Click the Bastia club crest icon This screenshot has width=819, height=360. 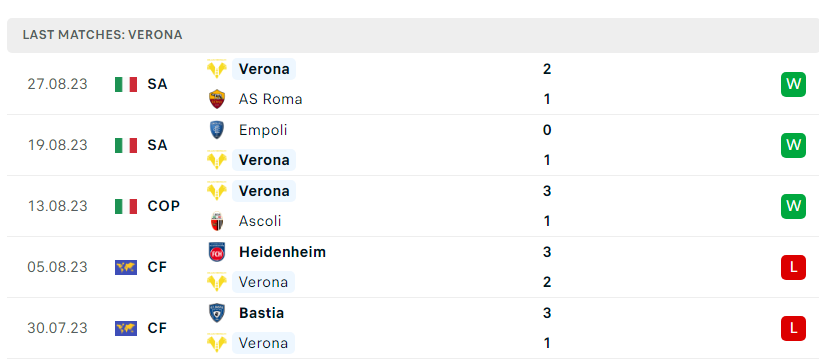pos(217,313)
